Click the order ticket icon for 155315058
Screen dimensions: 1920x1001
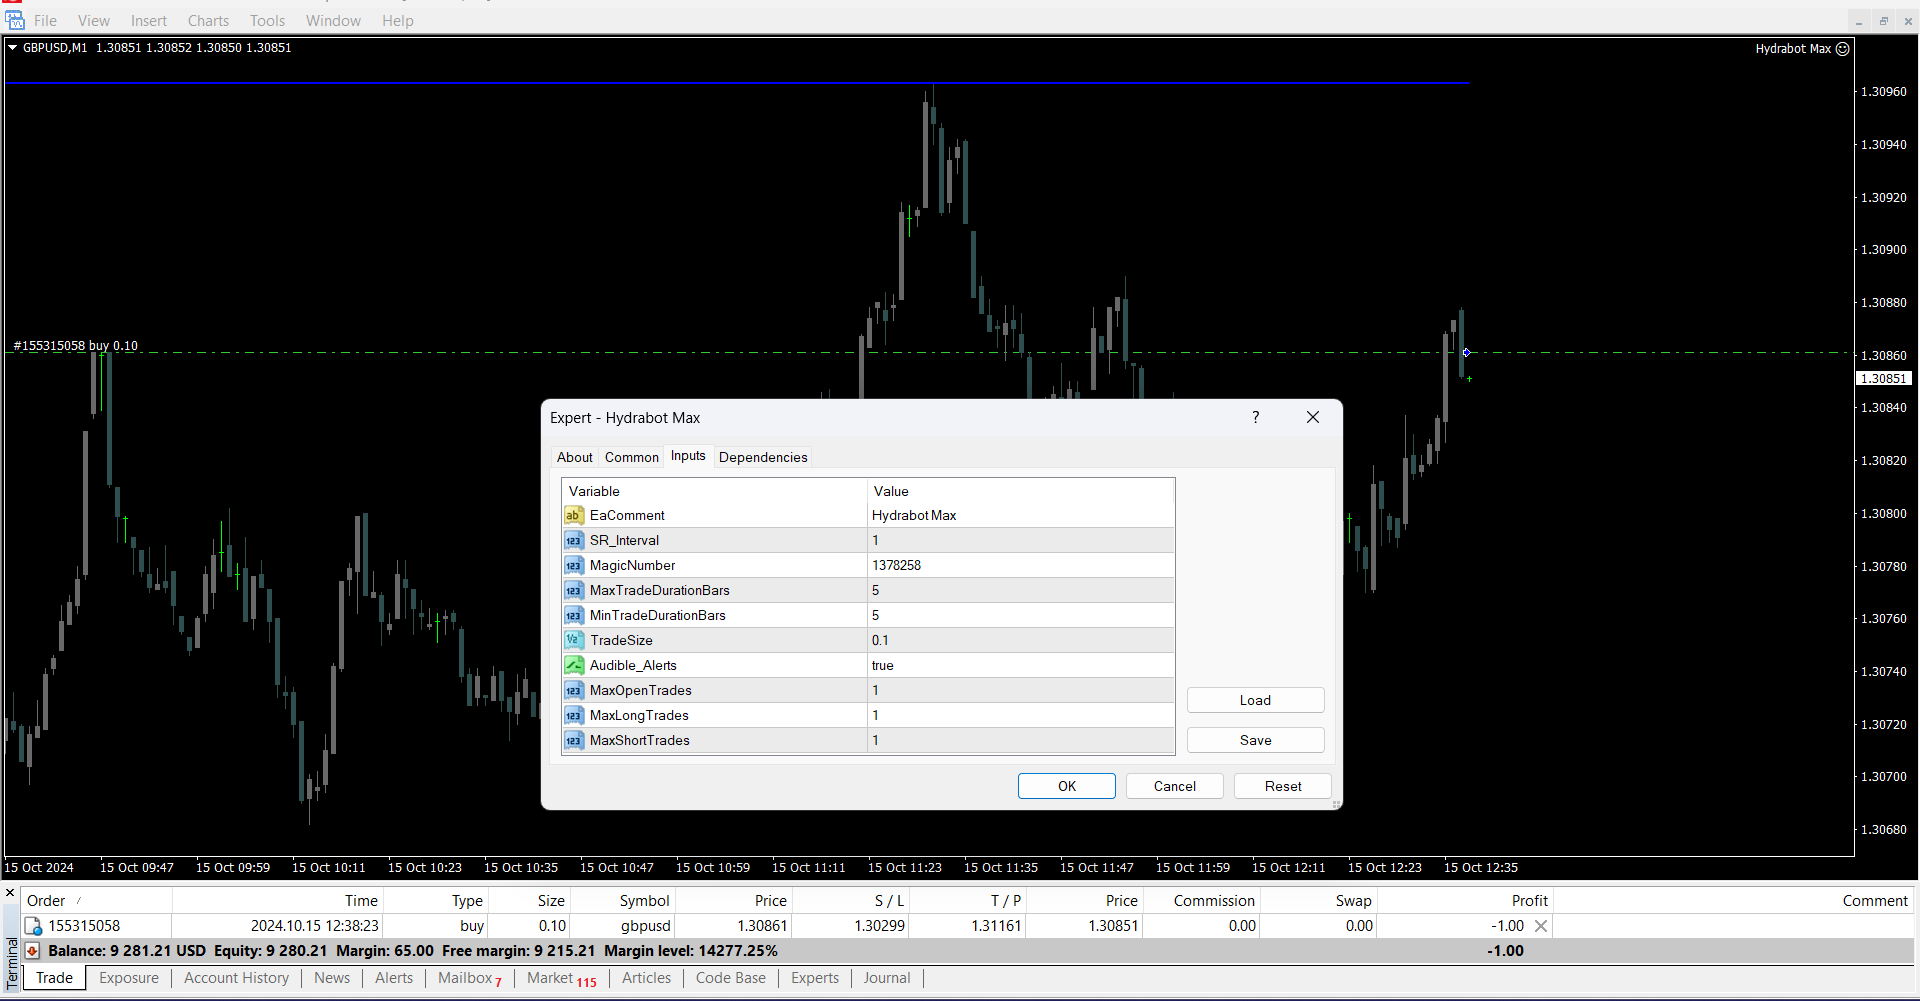point(33,926)
